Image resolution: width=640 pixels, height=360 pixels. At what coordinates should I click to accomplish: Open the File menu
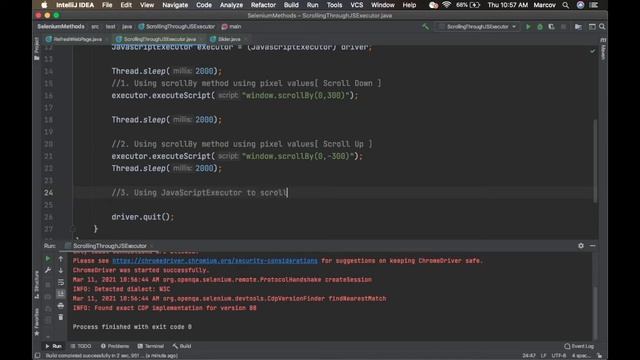point(107,5)
